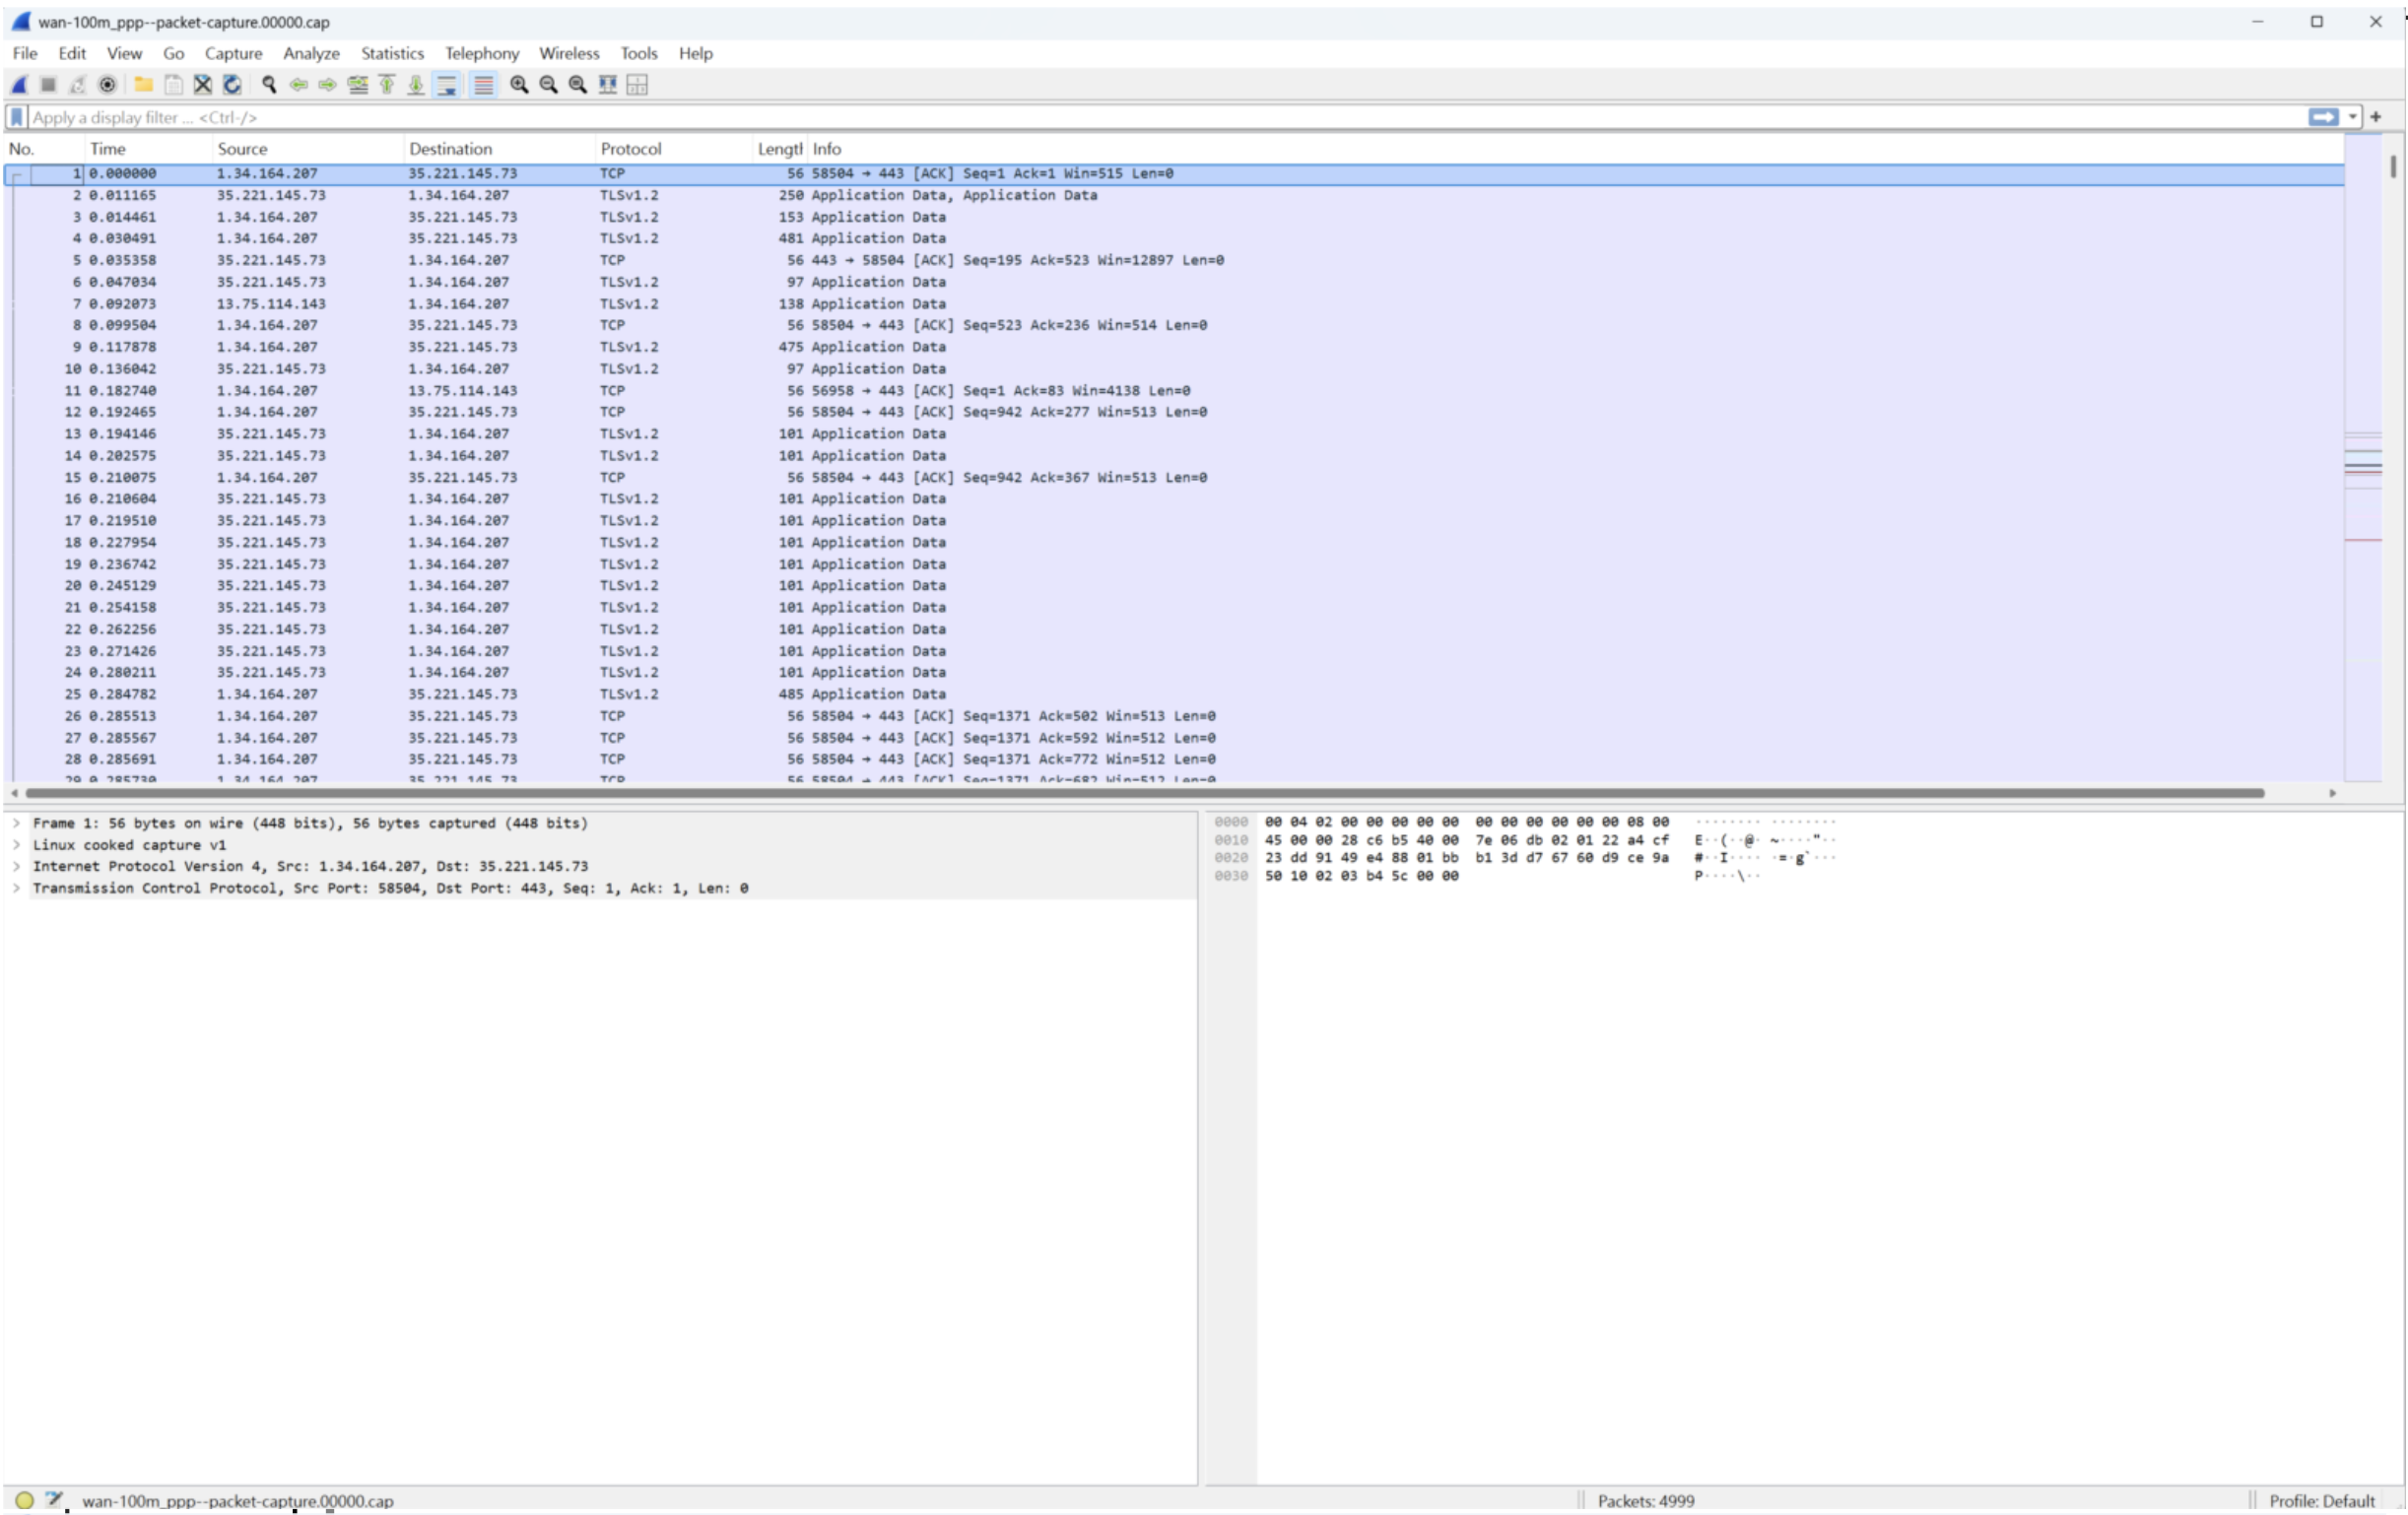Start capturing packets with shark fin
The height and width of the screenshot is (1515, 2408).
click(19, 85)
